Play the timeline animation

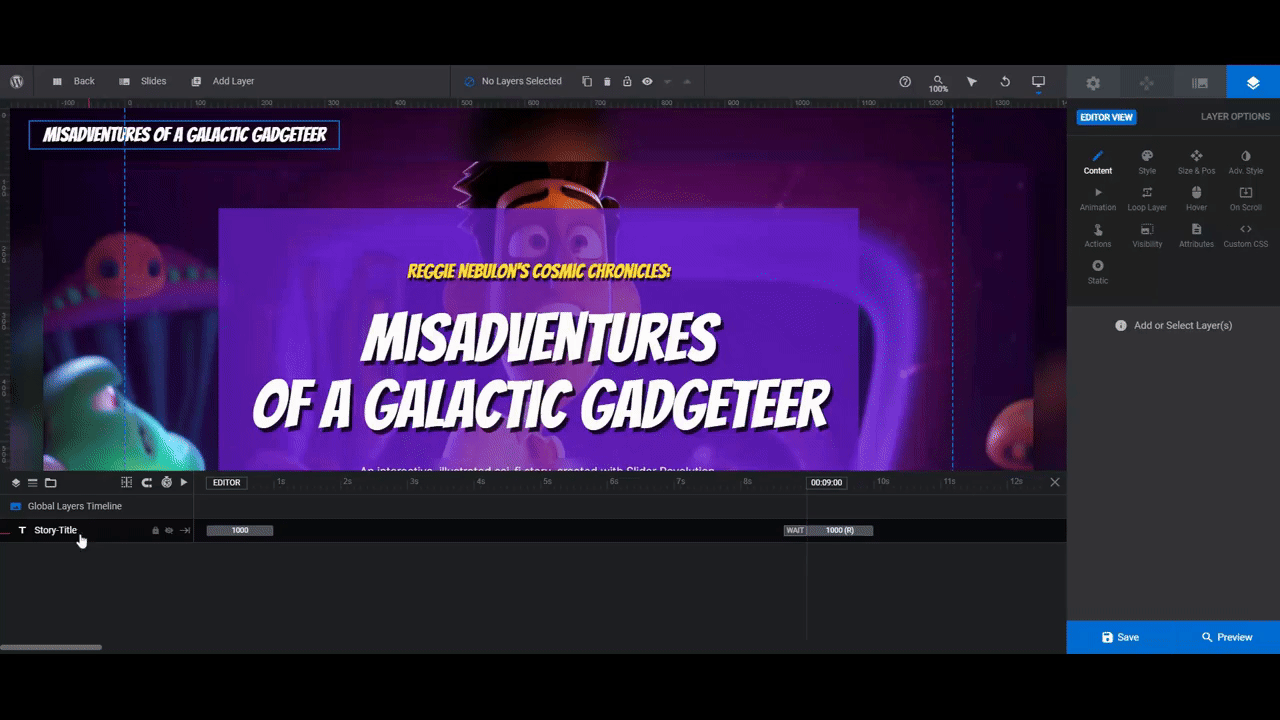(x=184, y=482)
